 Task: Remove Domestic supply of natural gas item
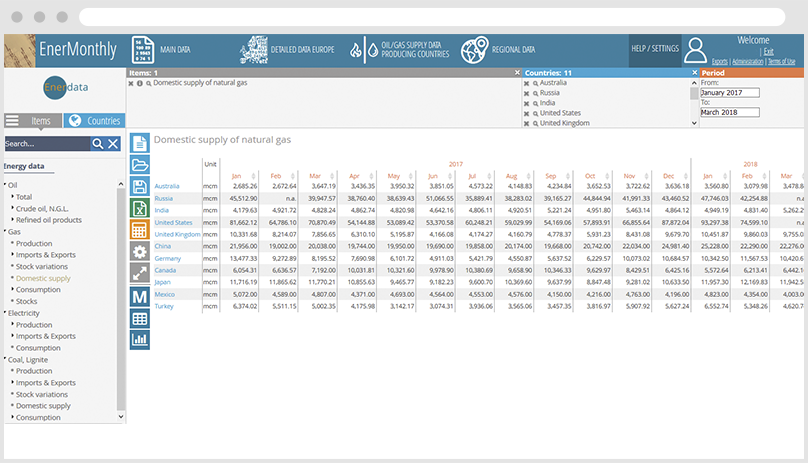coord(131,83)
